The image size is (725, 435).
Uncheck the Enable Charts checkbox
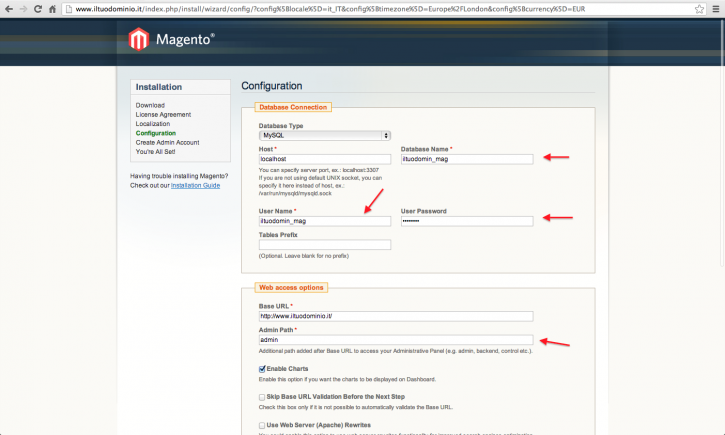click(262, 369)
